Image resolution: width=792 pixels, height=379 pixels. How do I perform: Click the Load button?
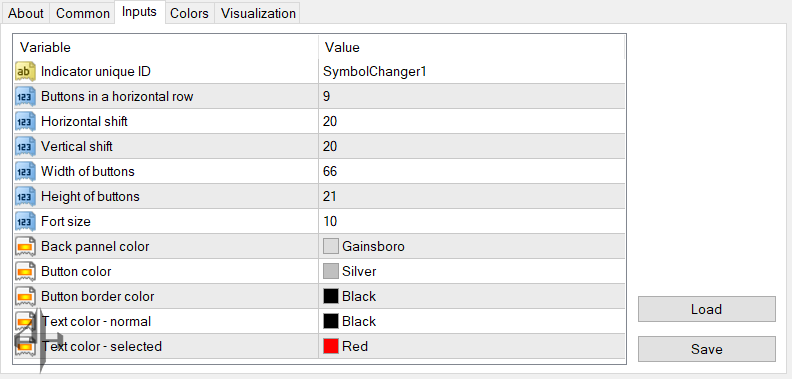coord(707,309)
